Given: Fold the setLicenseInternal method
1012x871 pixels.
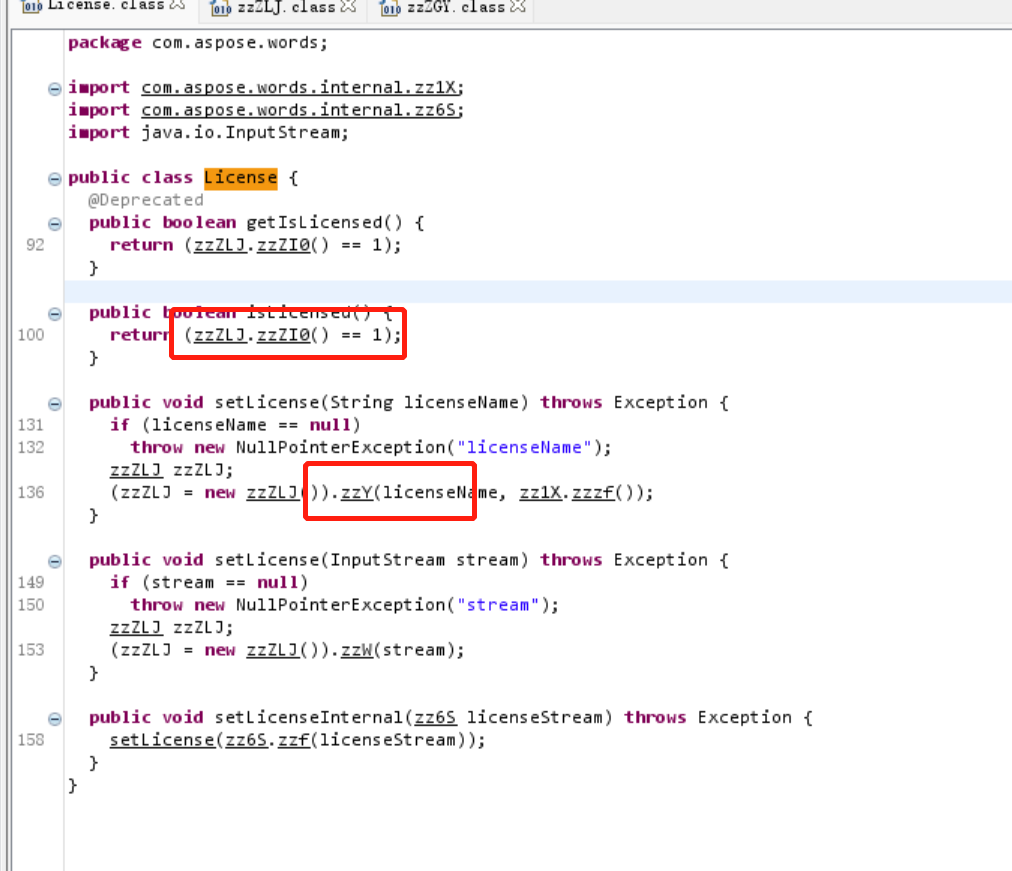Looking at the screenshot, I should pyautogui.click(x=55, y=719).
